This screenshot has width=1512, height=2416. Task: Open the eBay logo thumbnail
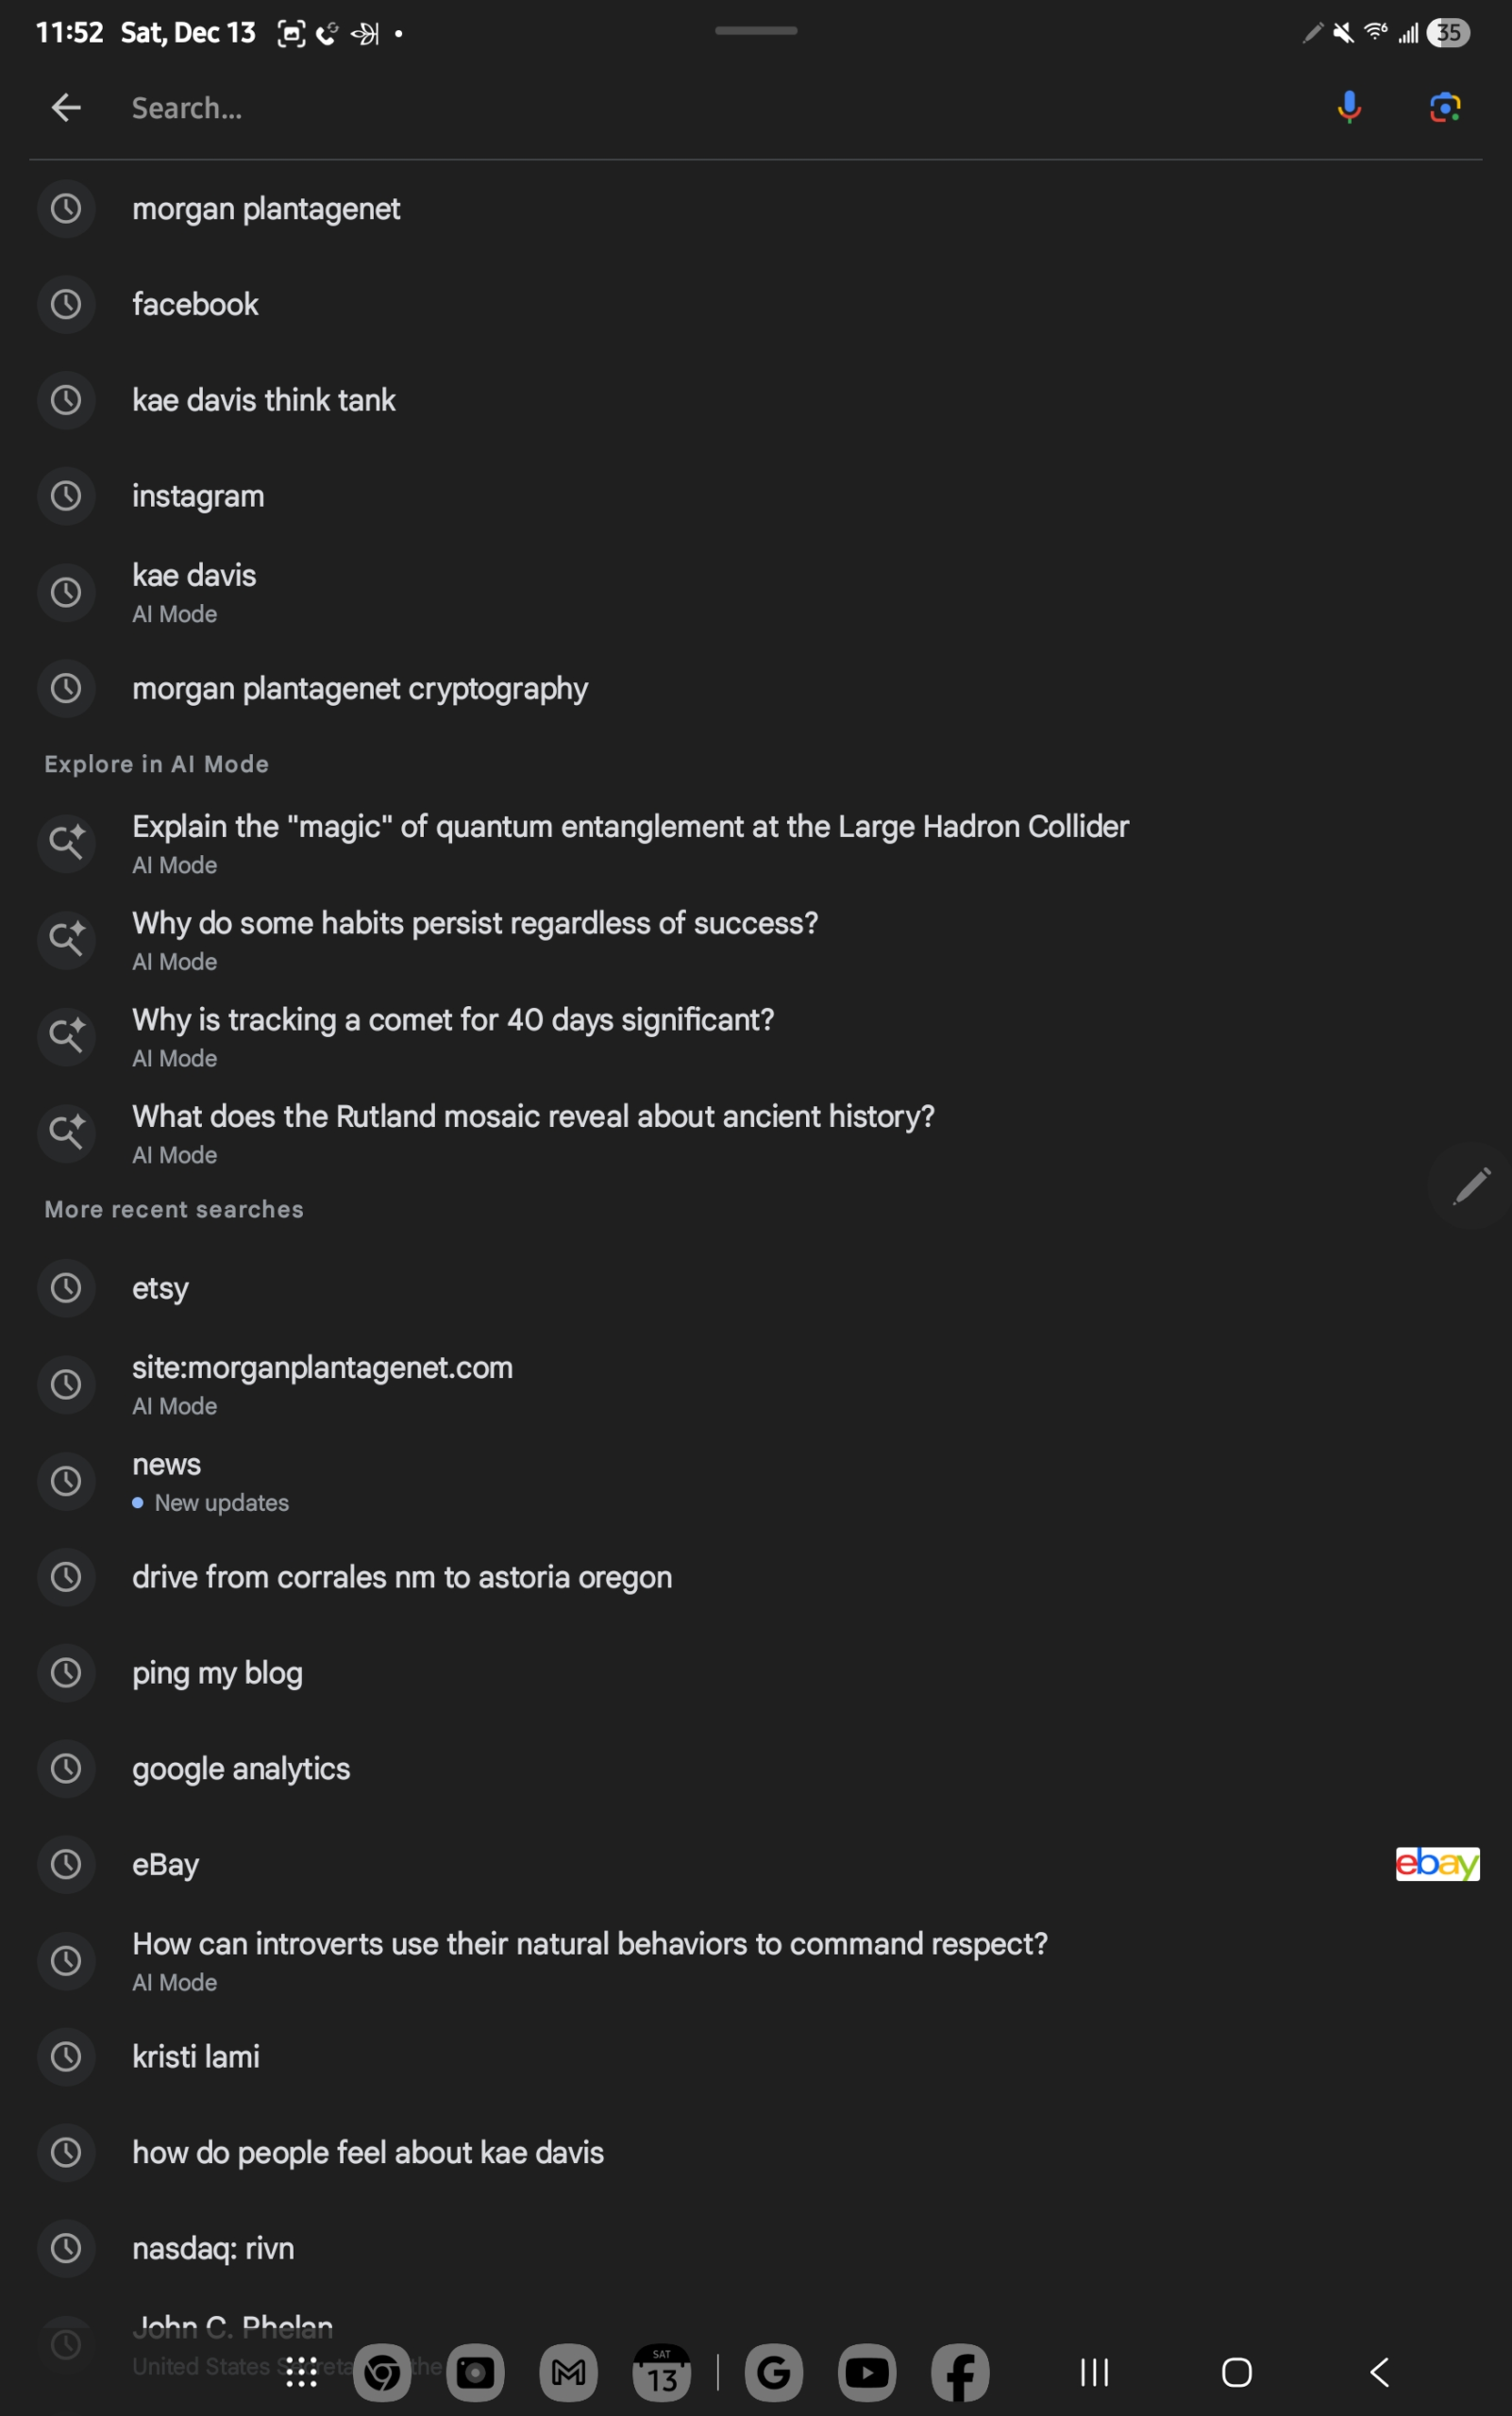(1436, 1863)
